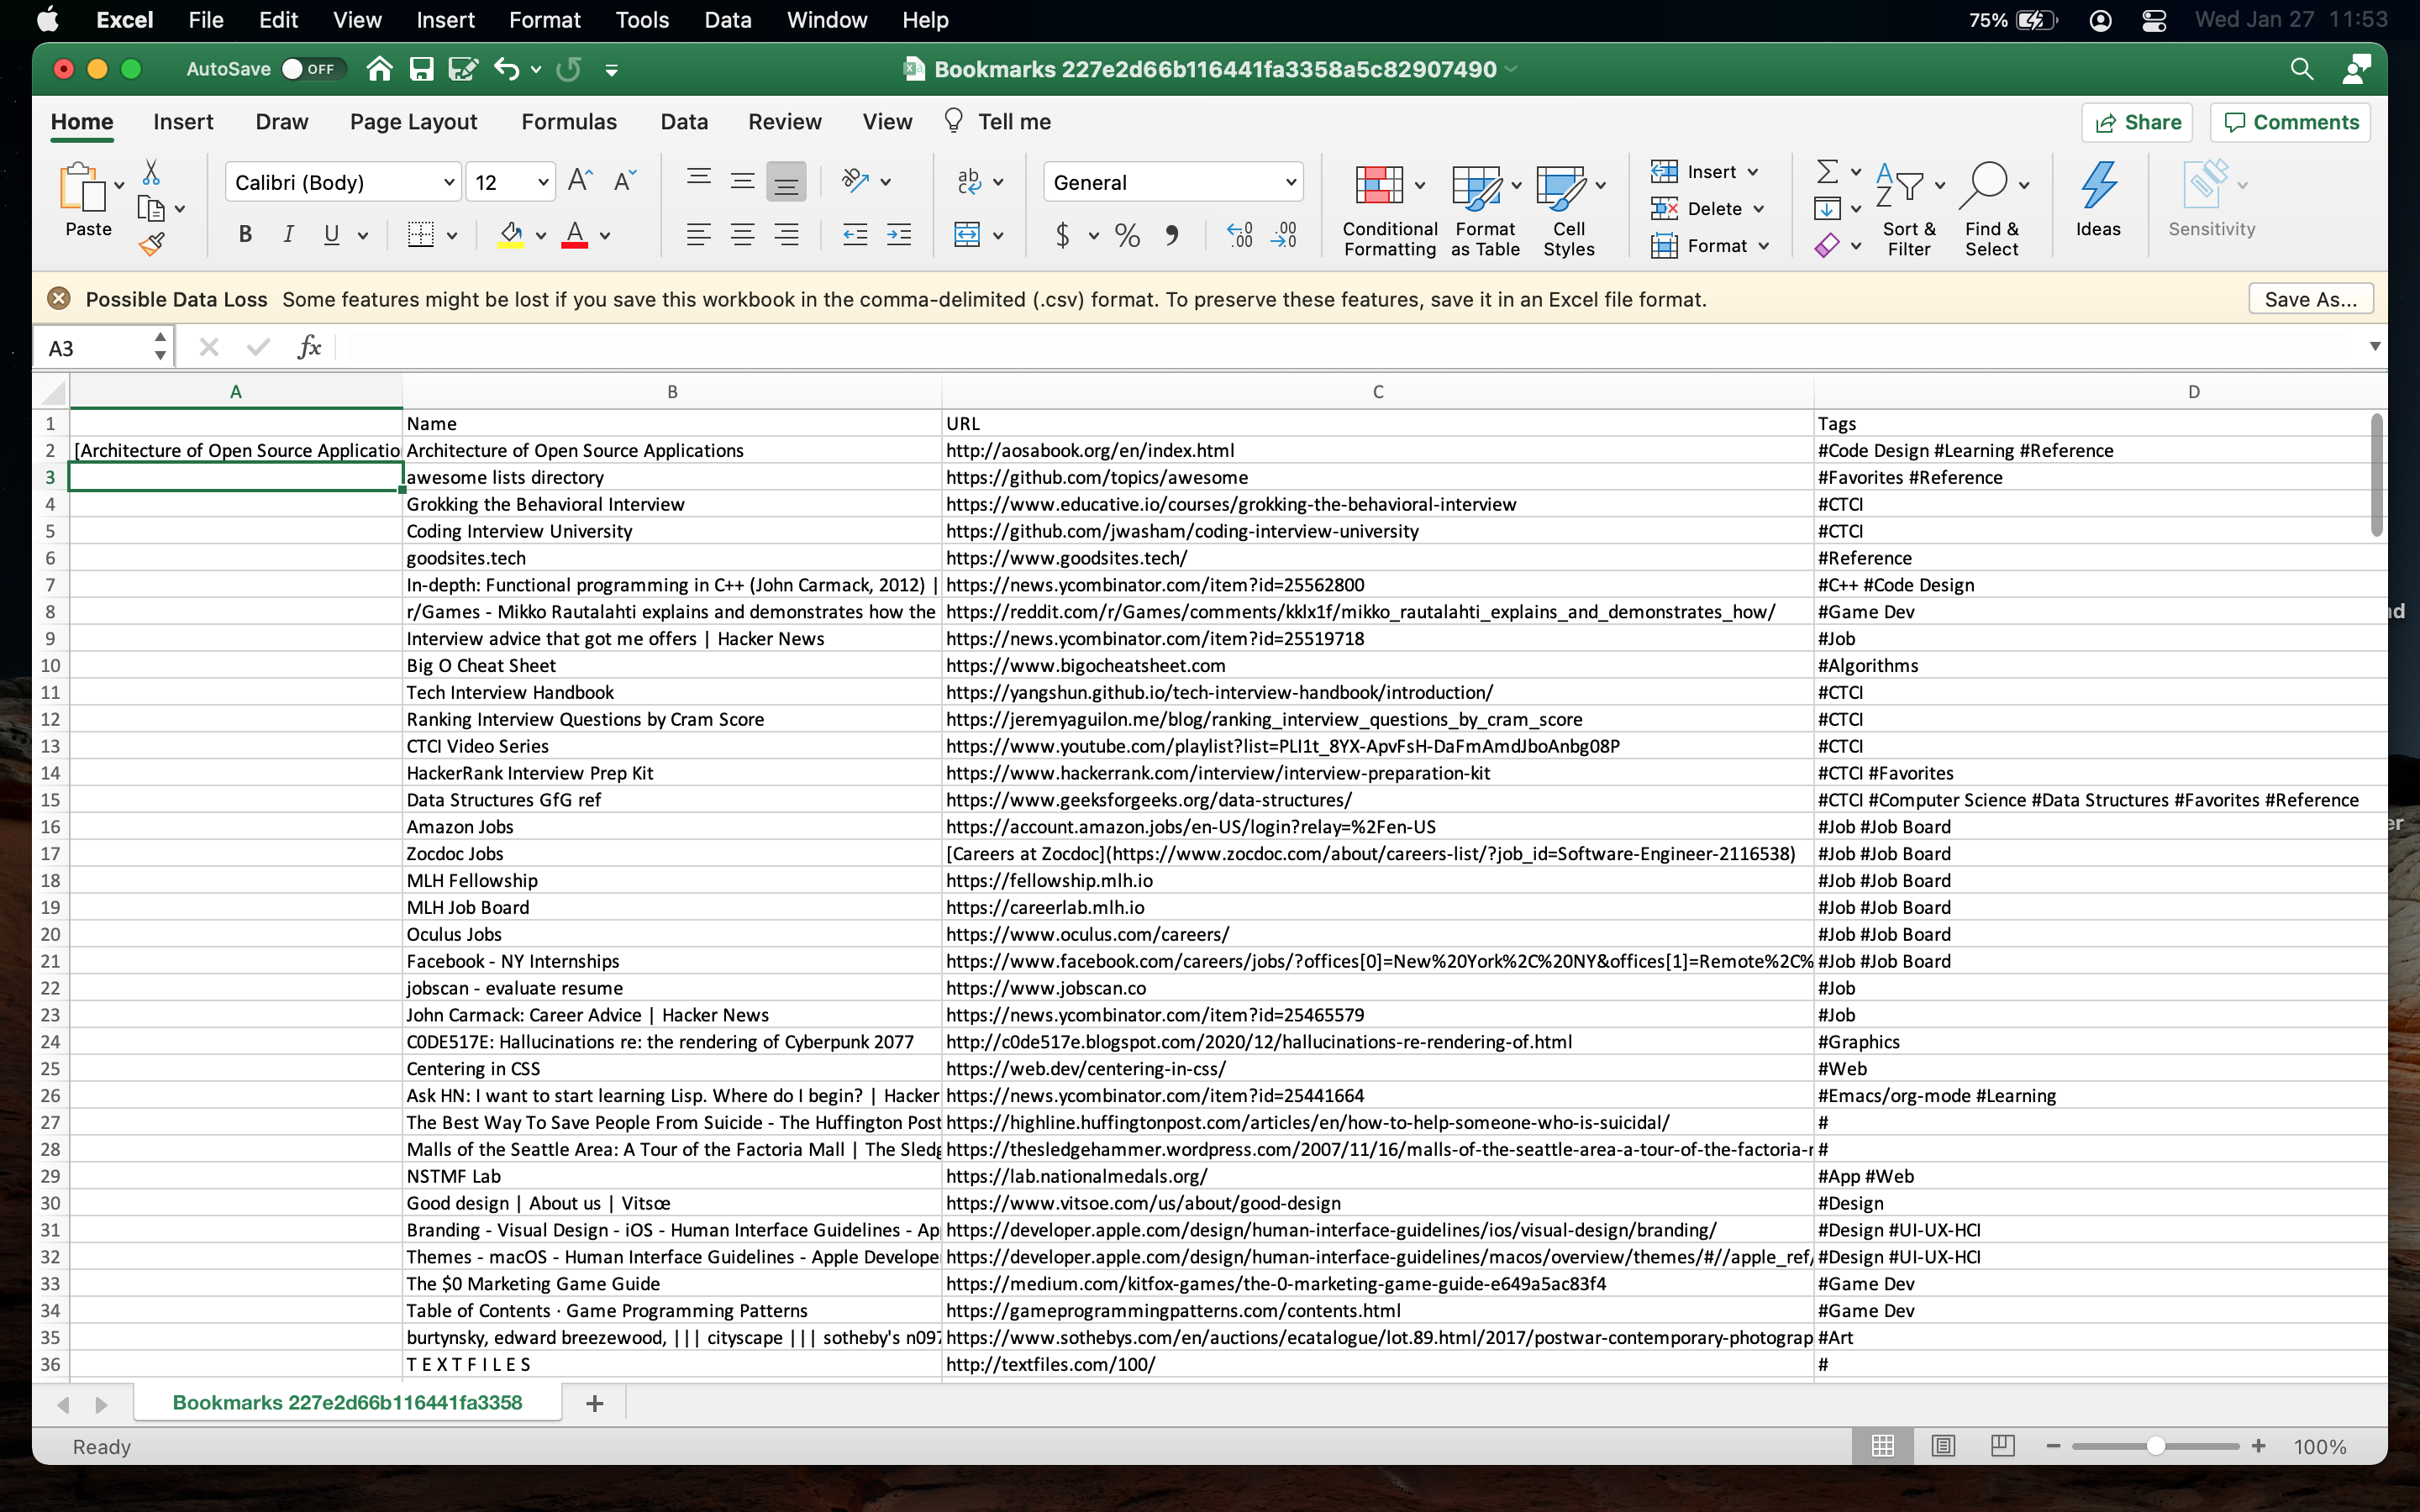Toggle Center horizontal alignment
2420x1512 pixels.
(x=742, y=235)
